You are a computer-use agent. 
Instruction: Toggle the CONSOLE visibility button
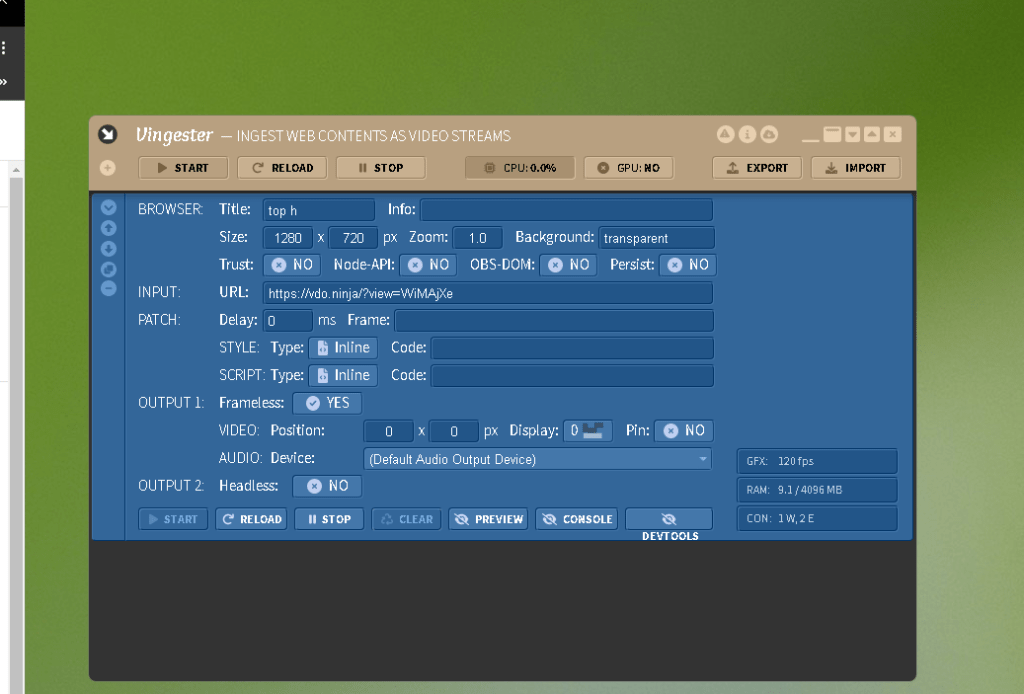pos(577,519)
